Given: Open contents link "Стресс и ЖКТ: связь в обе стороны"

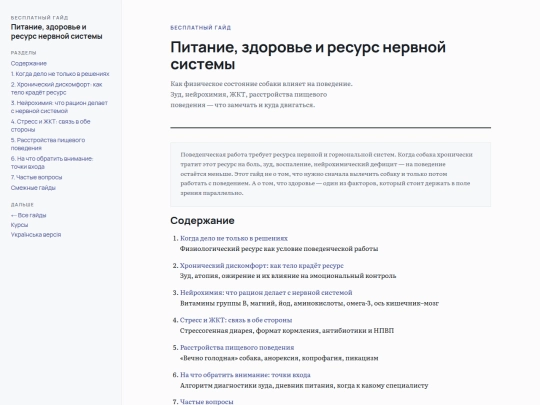Looking at the screenshot, I should [236, 320].
